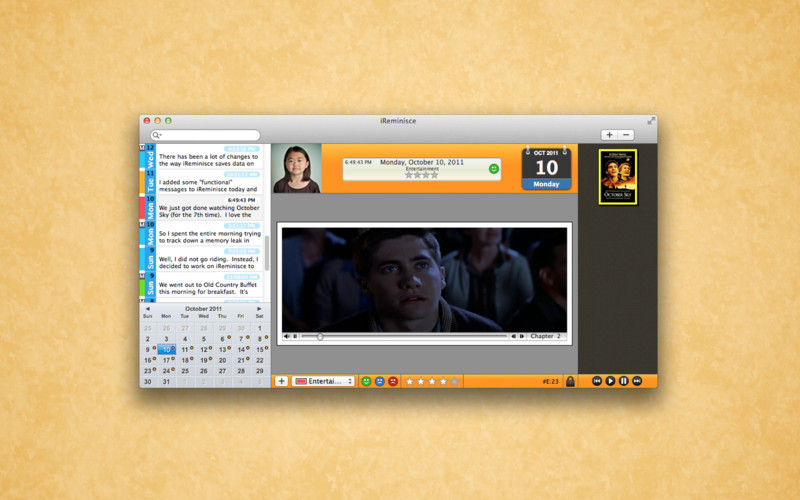Open the Chapter 2 chapter selector

546,336
